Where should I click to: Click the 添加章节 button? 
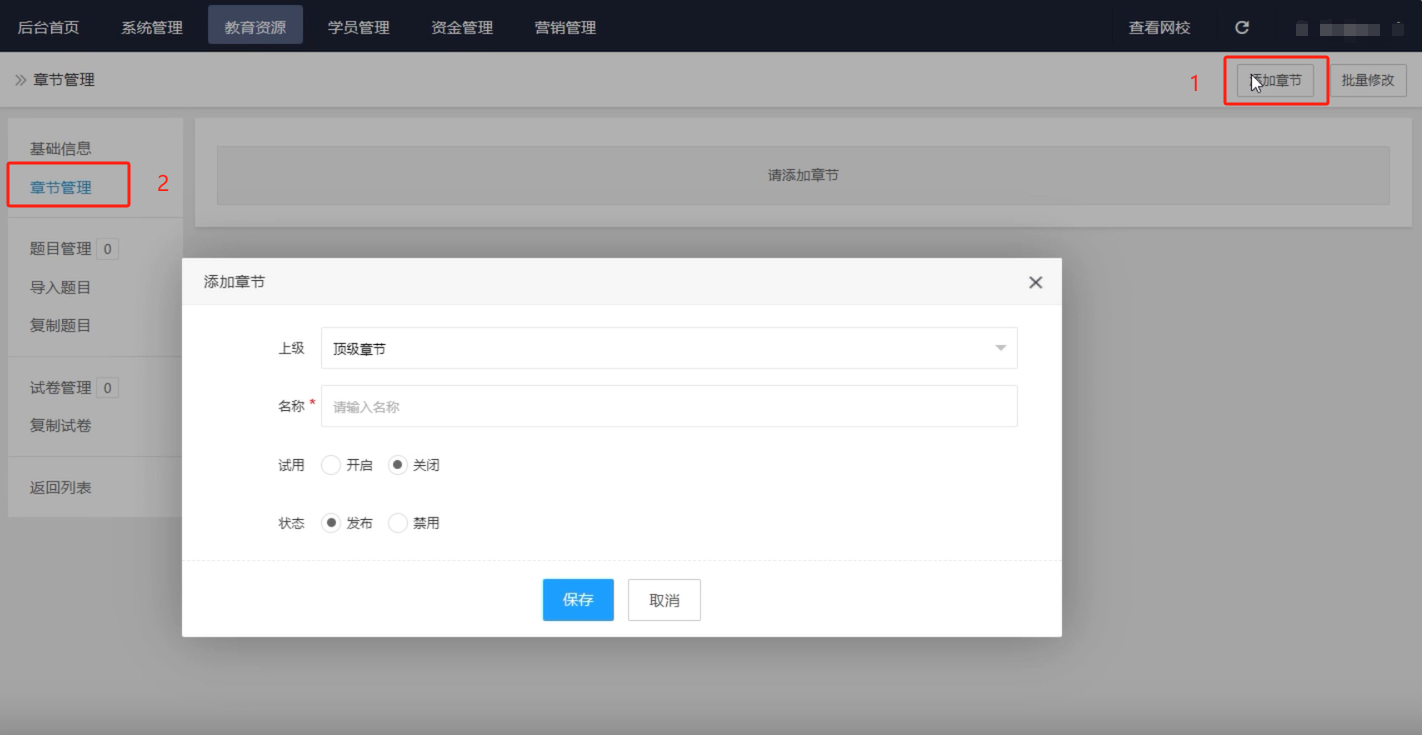click(x=1275, y=80)
